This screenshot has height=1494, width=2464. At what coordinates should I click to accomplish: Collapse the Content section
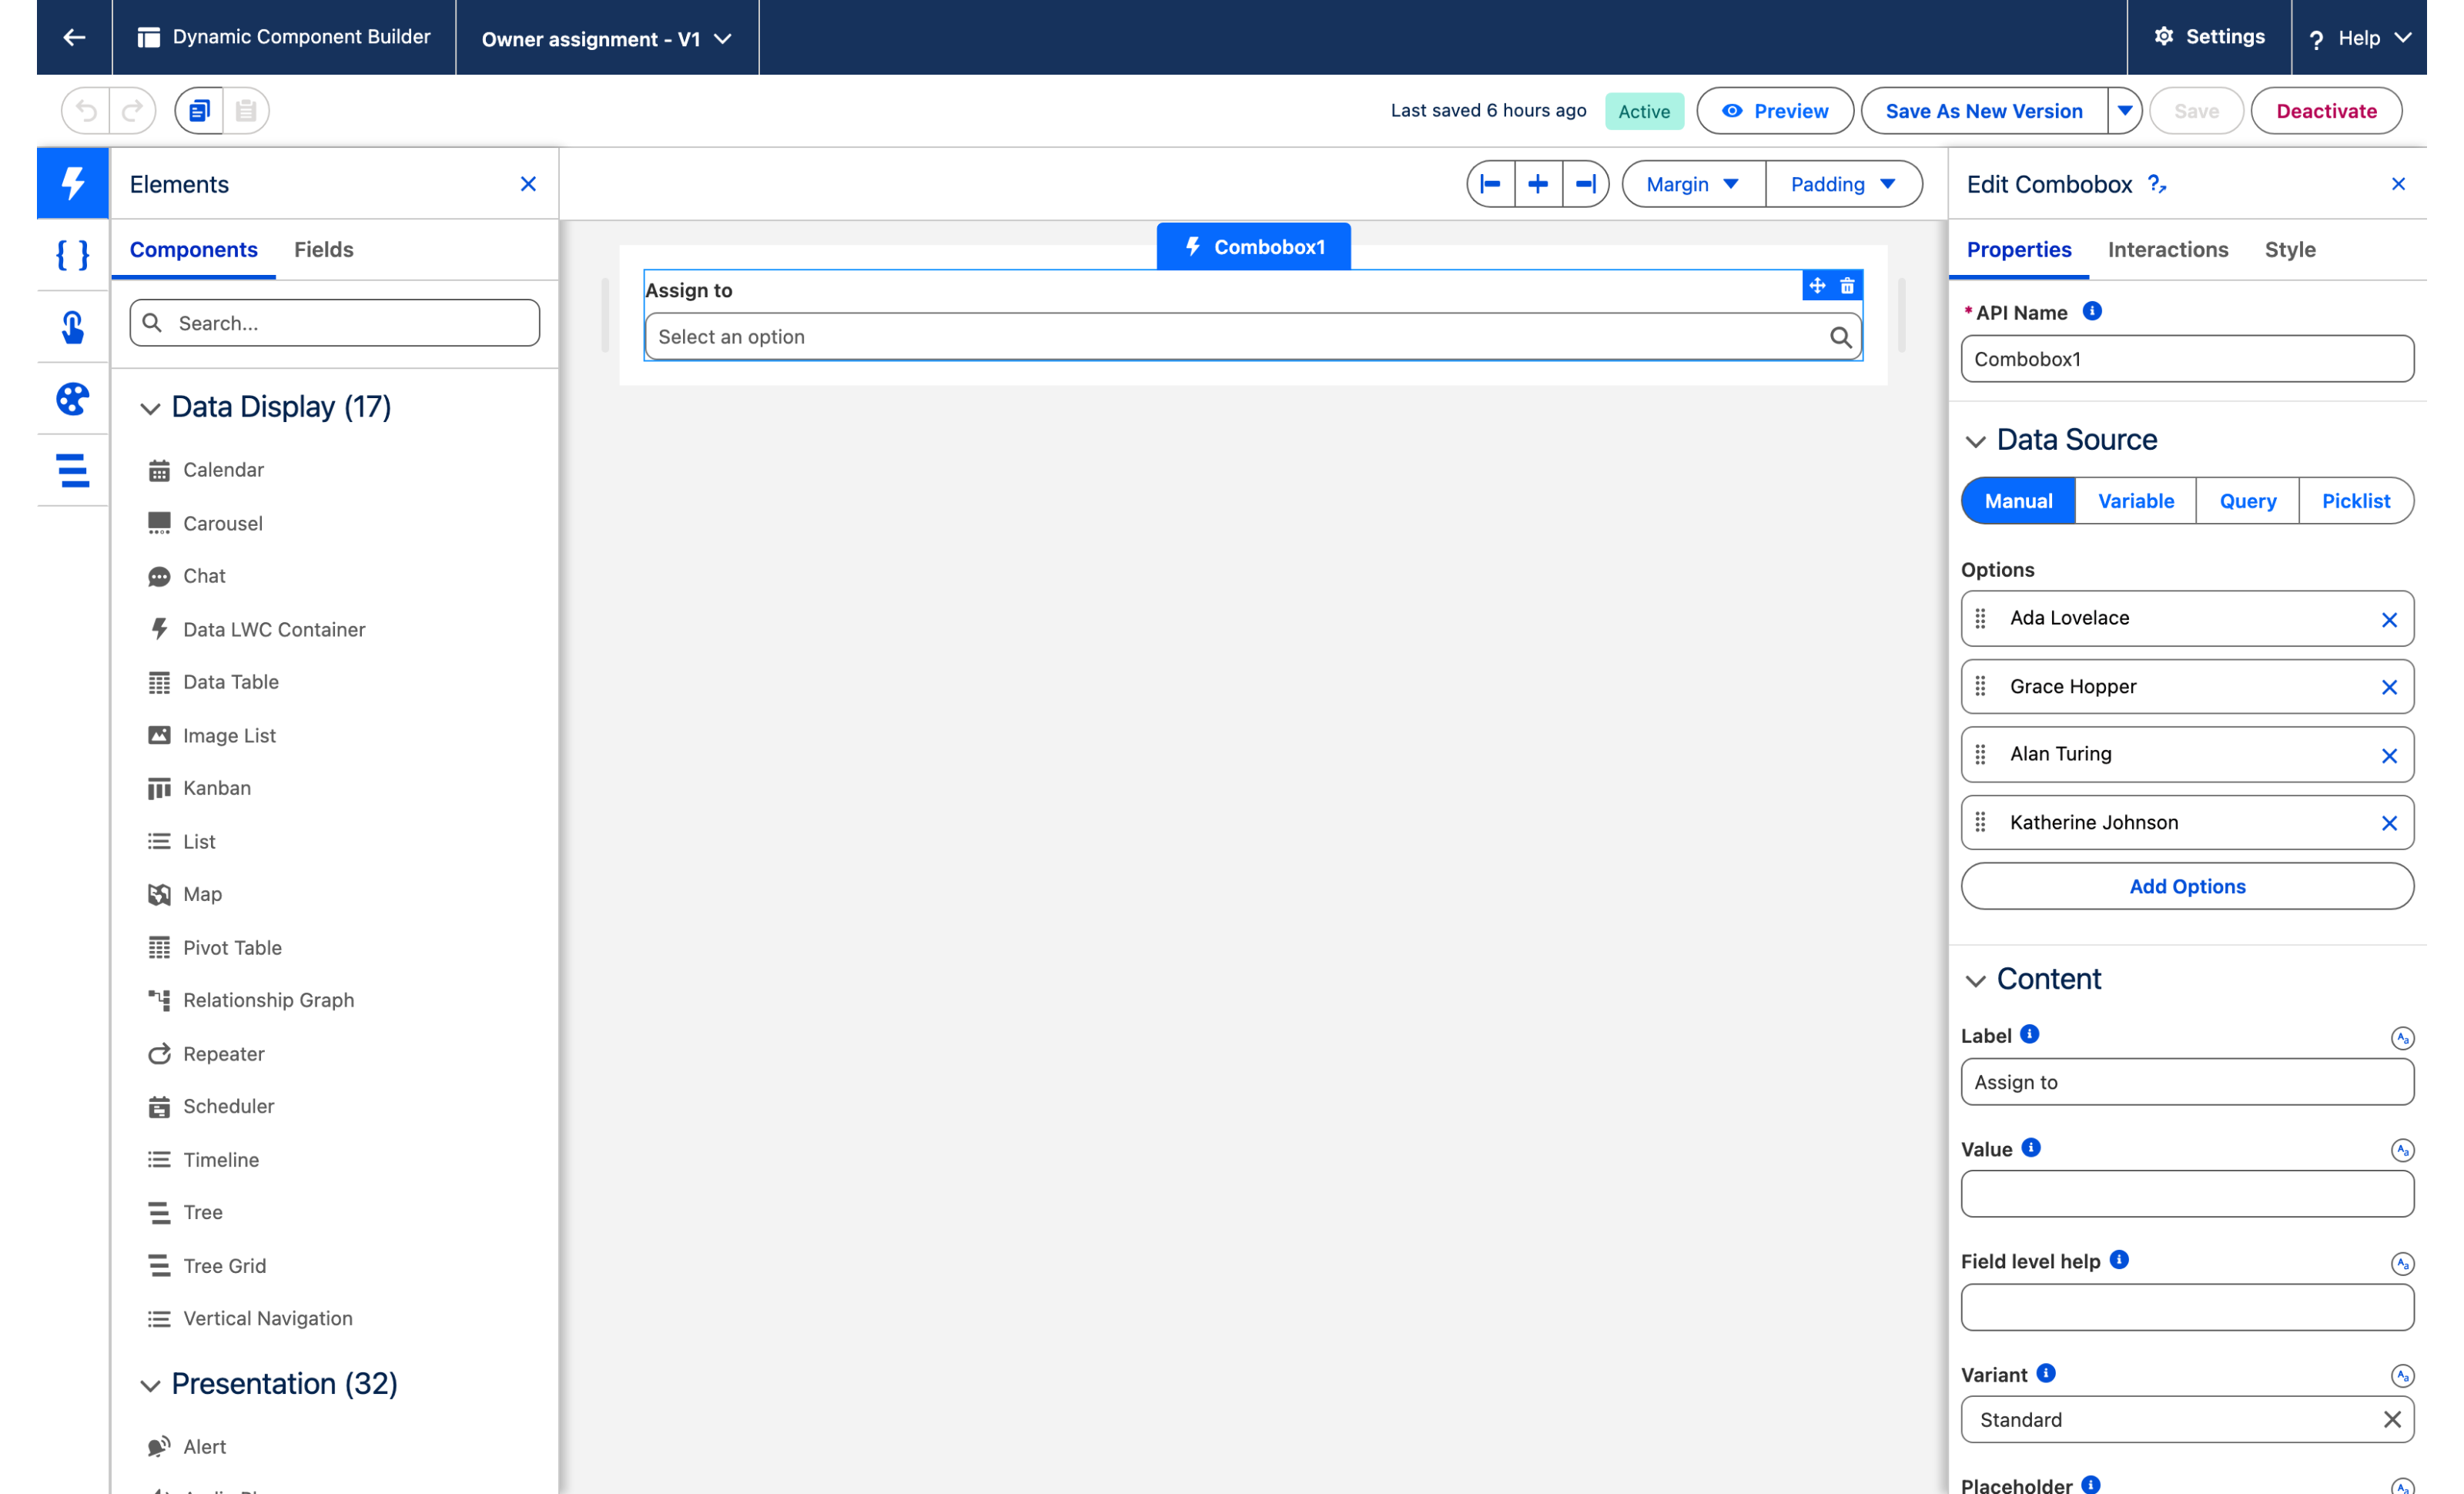1975,980
